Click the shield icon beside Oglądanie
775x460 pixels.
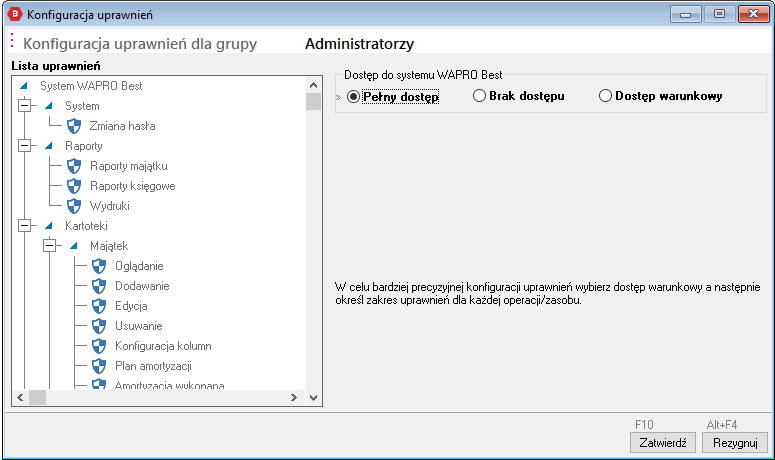click(99, 266)
